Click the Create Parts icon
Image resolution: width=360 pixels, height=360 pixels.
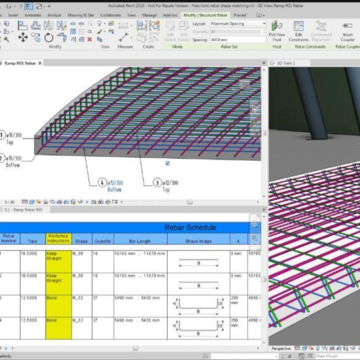click(142, 37)
